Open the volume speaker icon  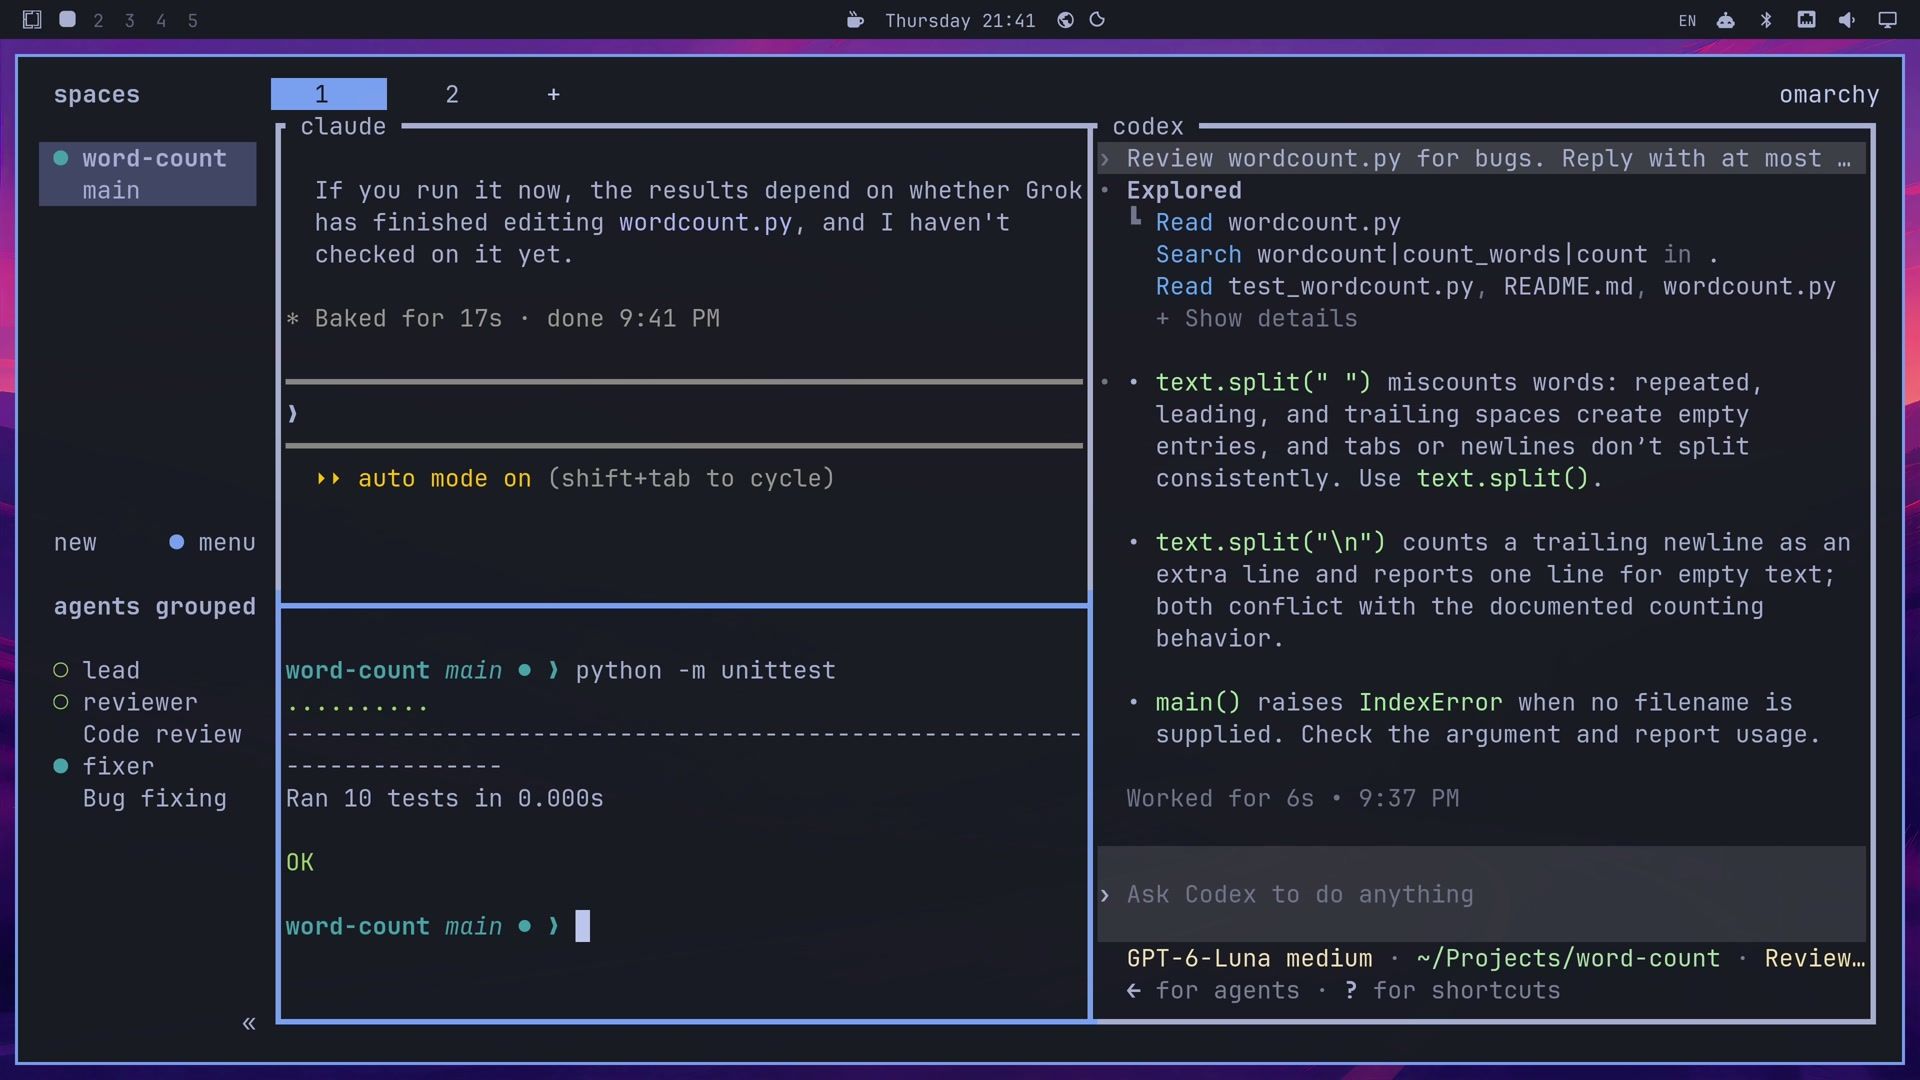coord(1846,20)
